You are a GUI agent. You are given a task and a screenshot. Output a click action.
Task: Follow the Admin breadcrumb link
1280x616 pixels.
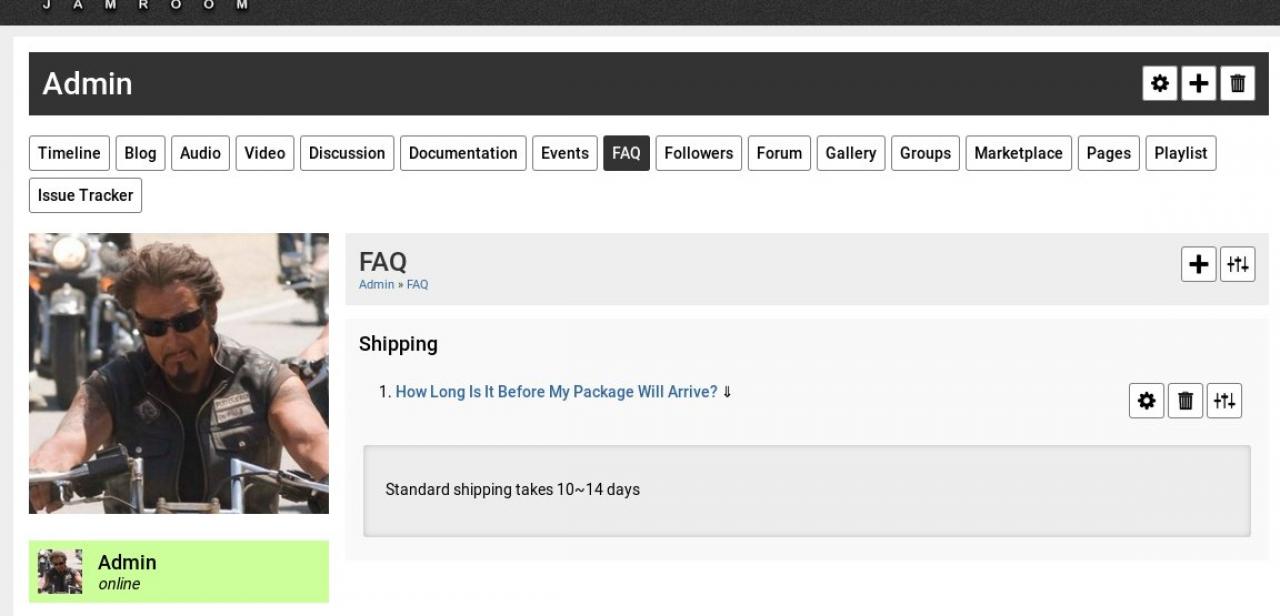tap(376, 285)
